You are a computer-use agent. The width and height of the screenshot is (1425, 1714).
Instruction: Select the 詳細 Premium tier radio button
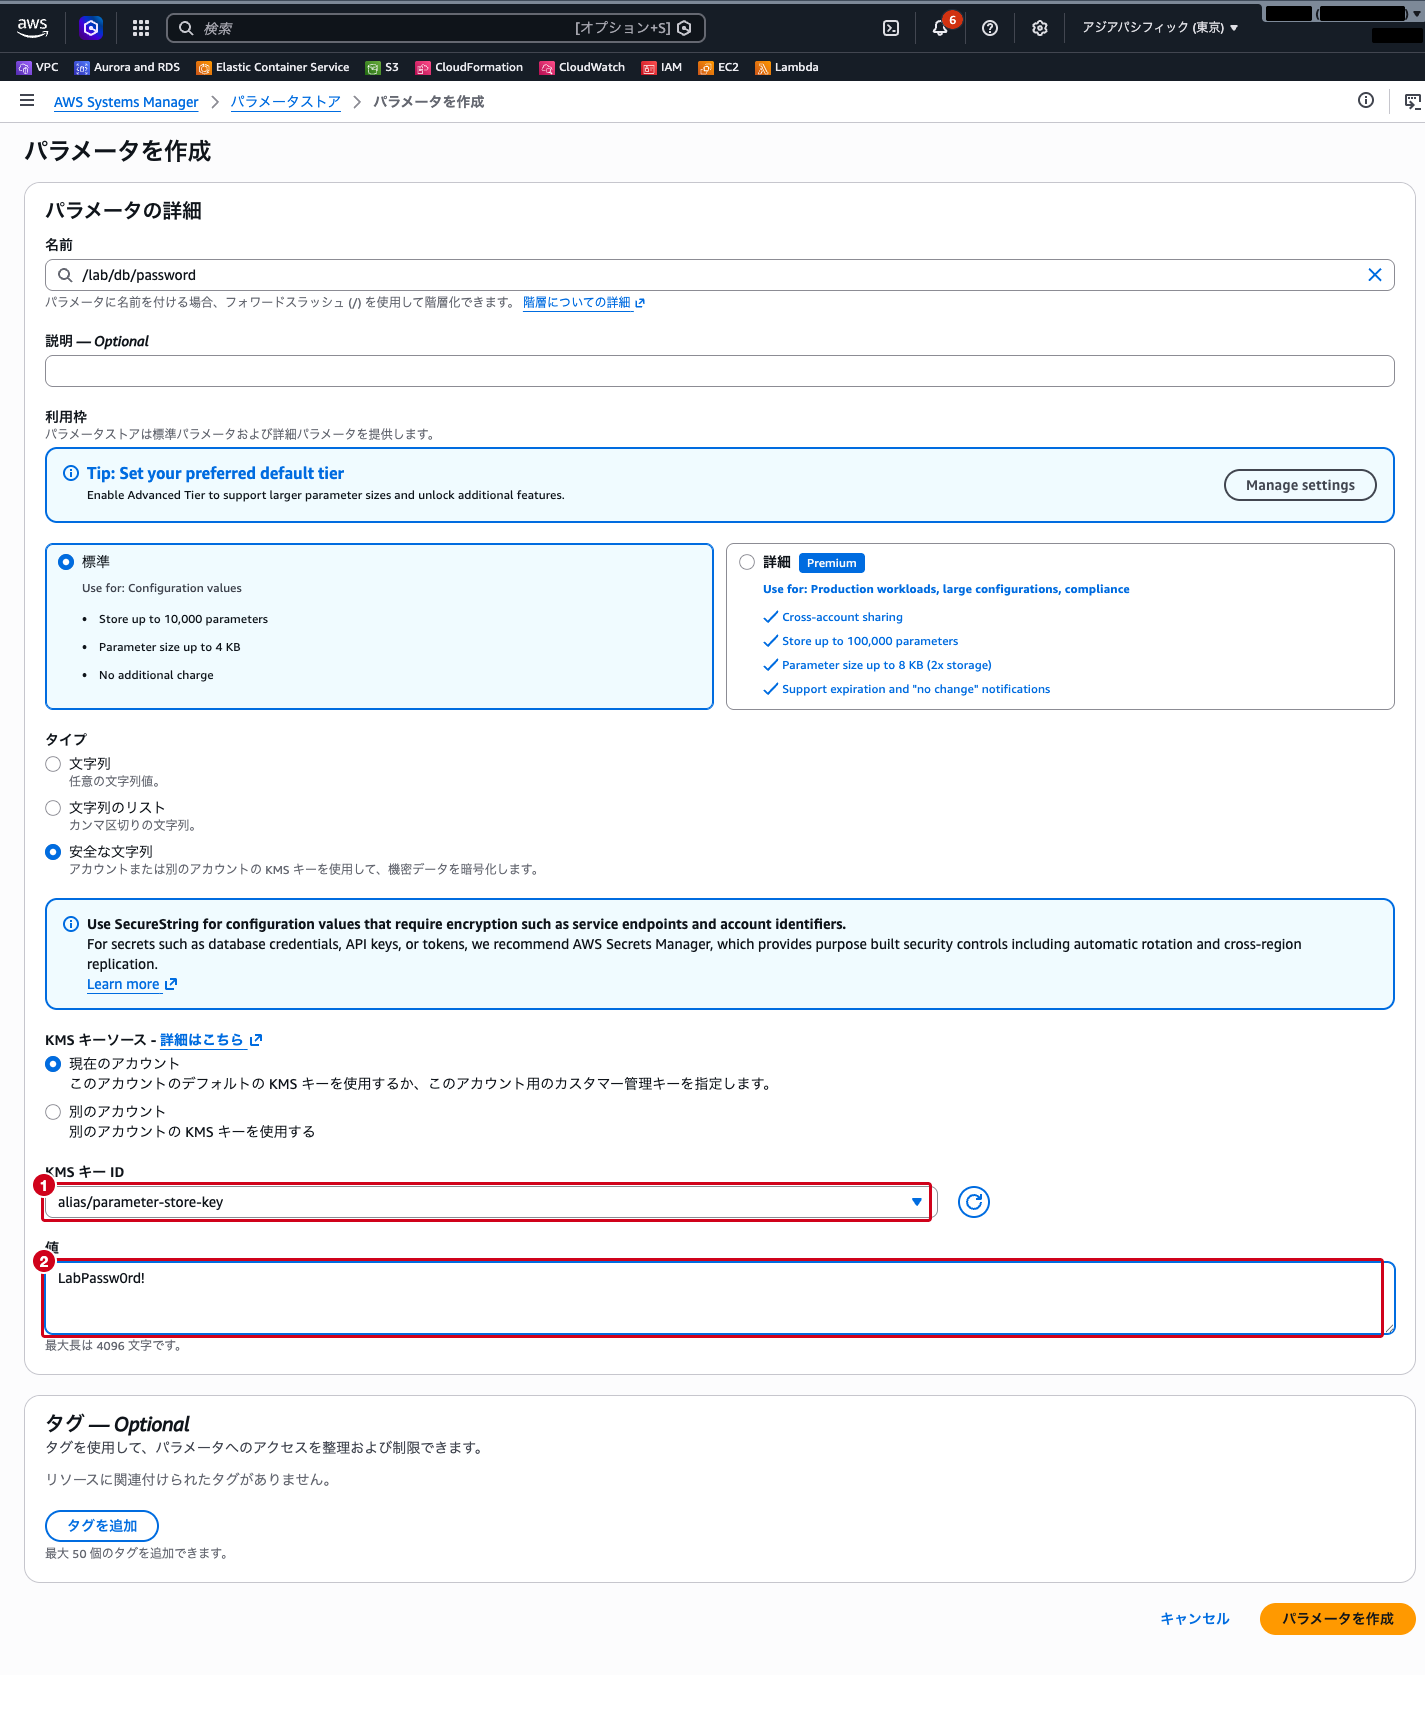(747, 562)
